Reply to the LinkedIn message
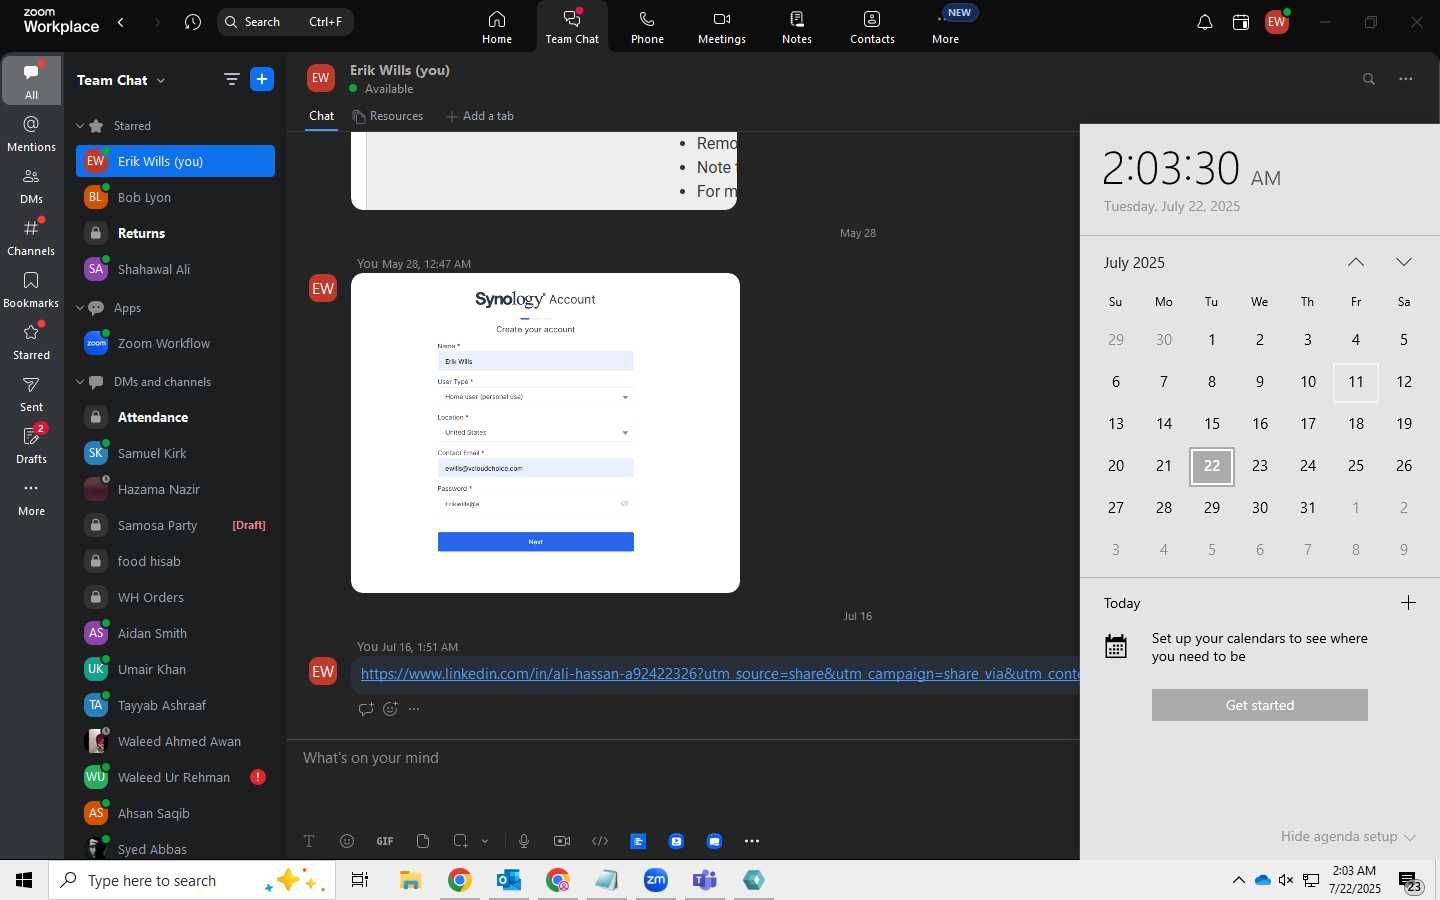1440x900 pixels. point(366,709)
